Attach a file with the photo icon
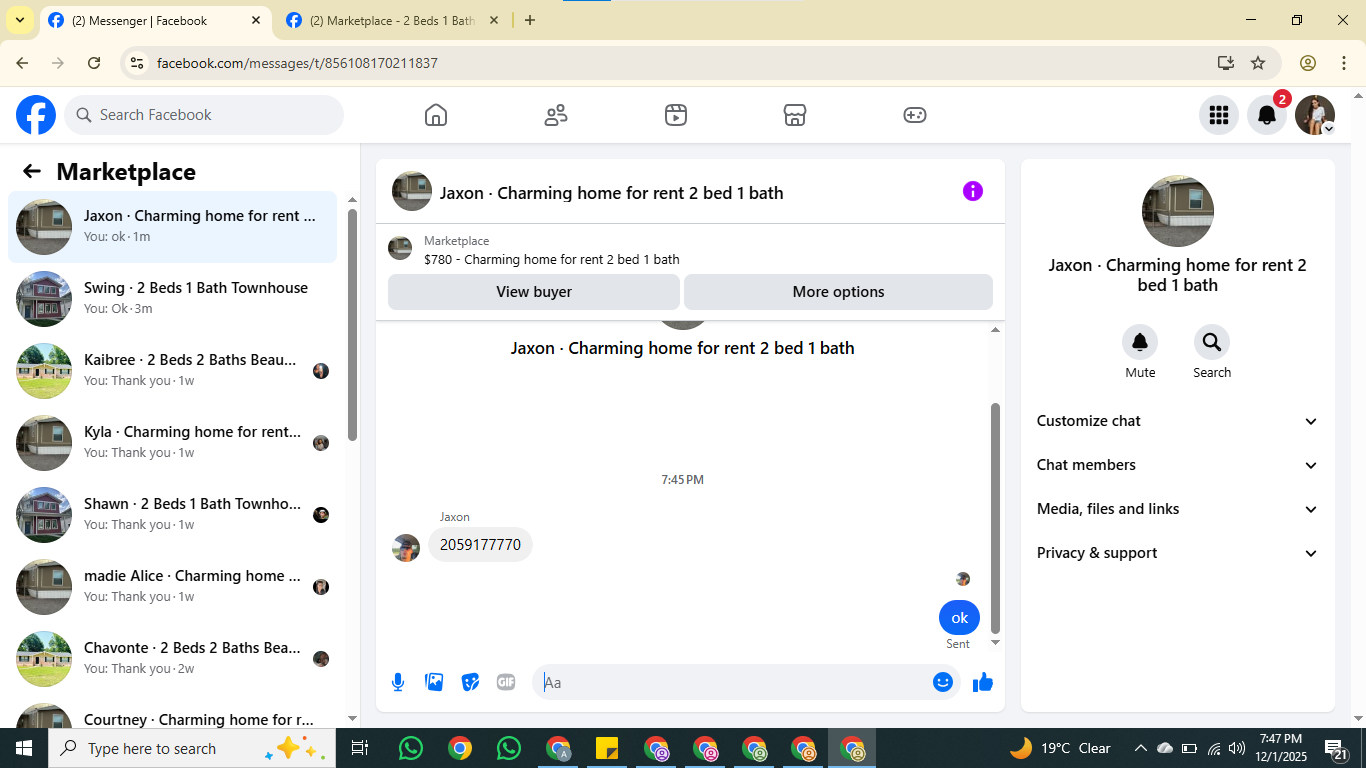 coord(434,682)
